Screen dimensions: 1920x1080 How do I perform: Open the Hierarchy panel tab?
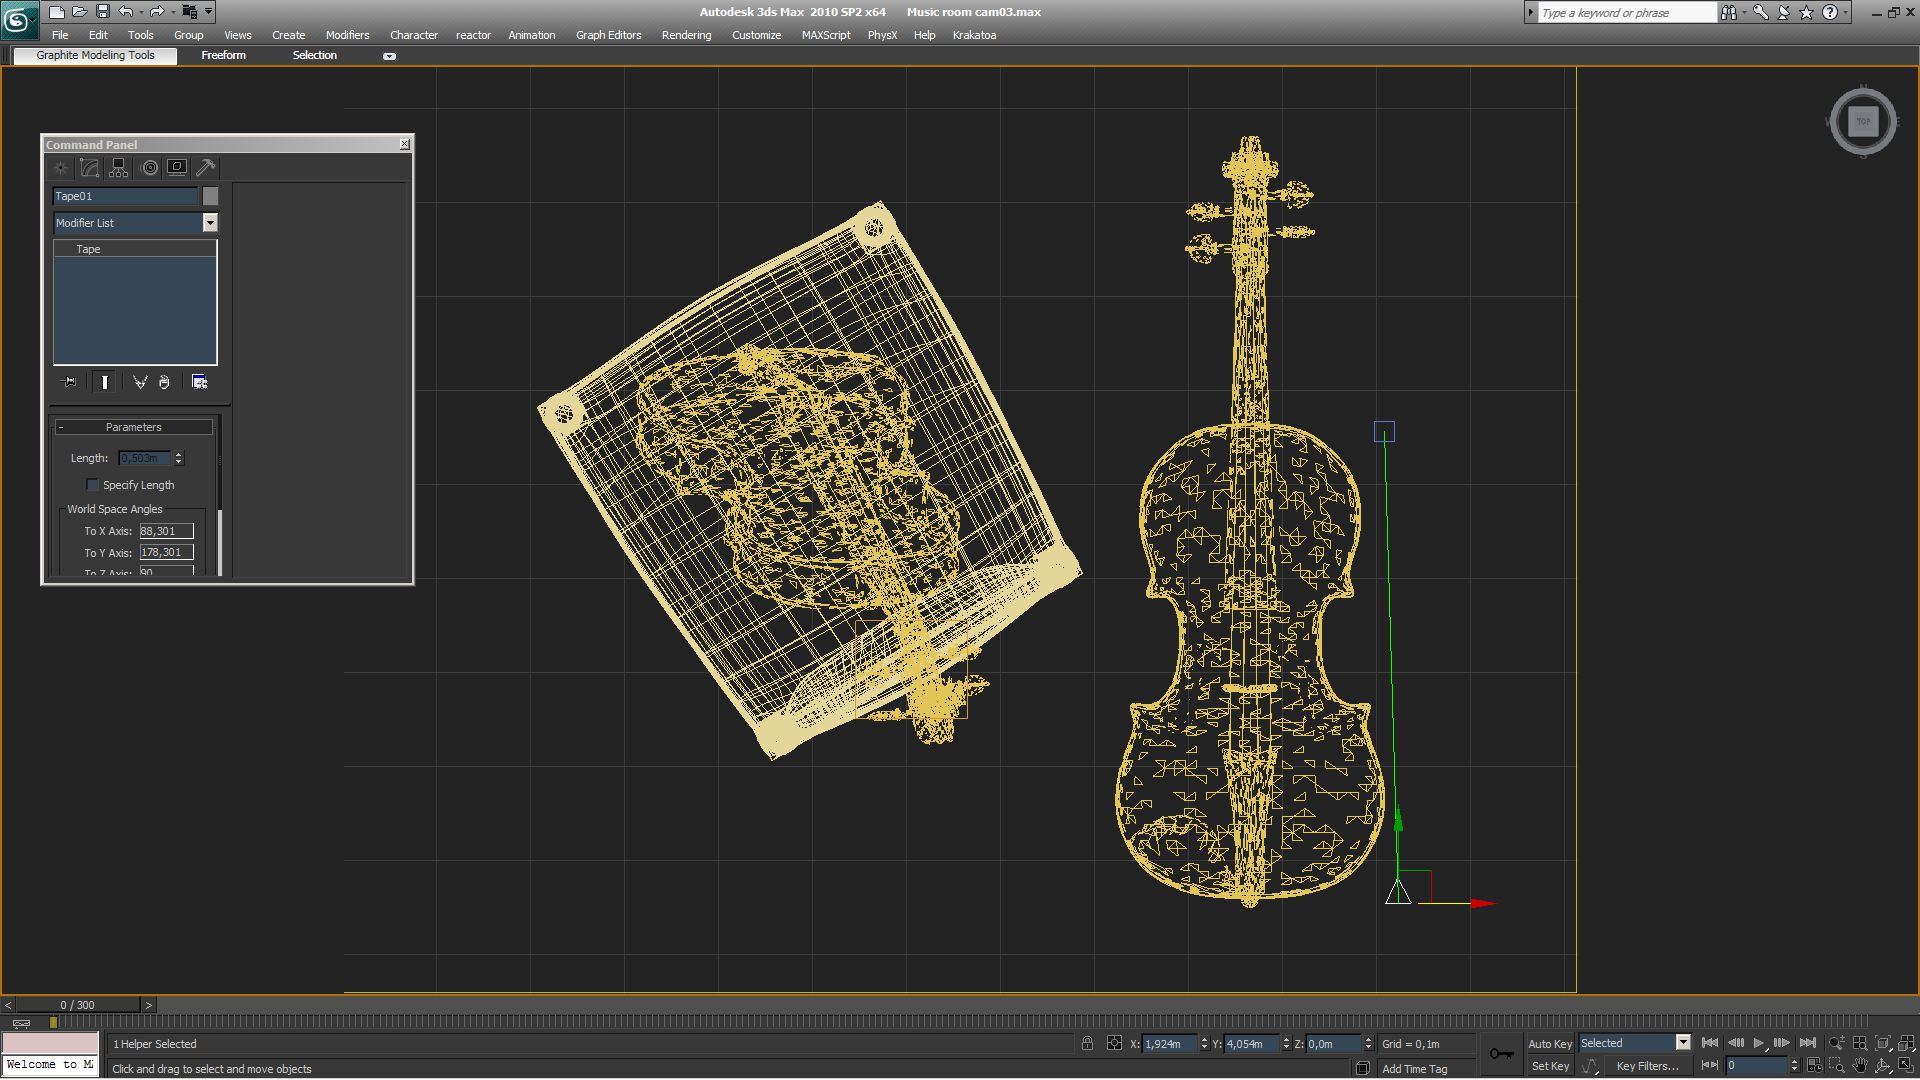[x=119, y=168]
